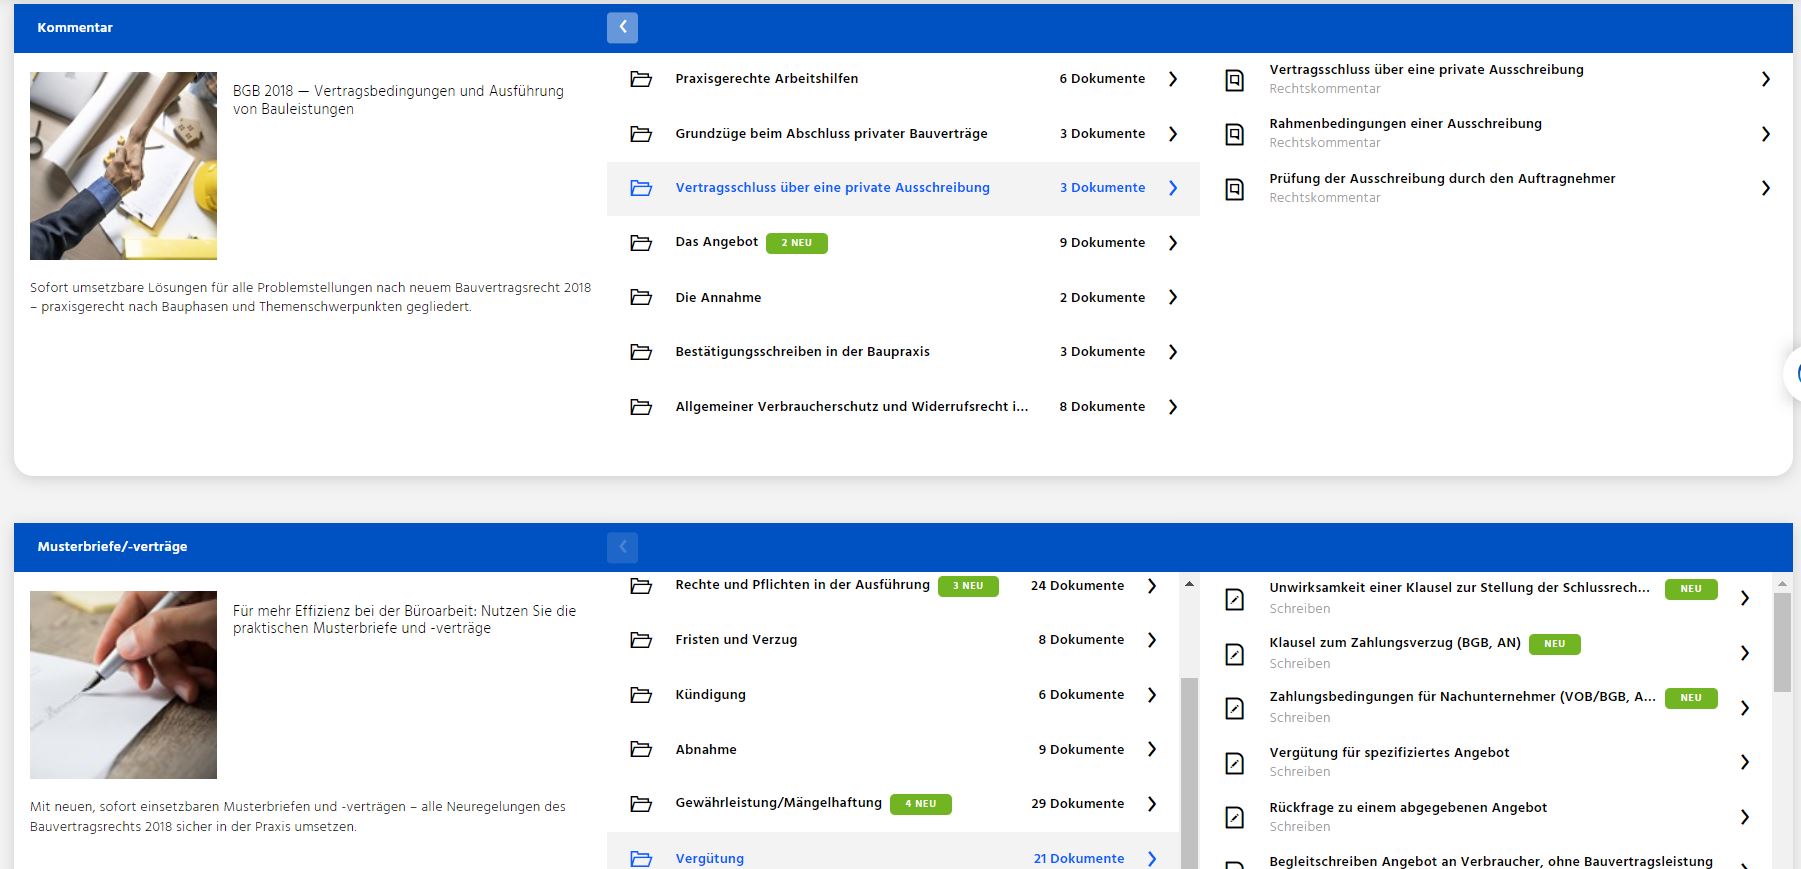Click the pen-writing image in Musterbriefe section
The height and width of the screenshot is (869, 1801).
(123, 685)
